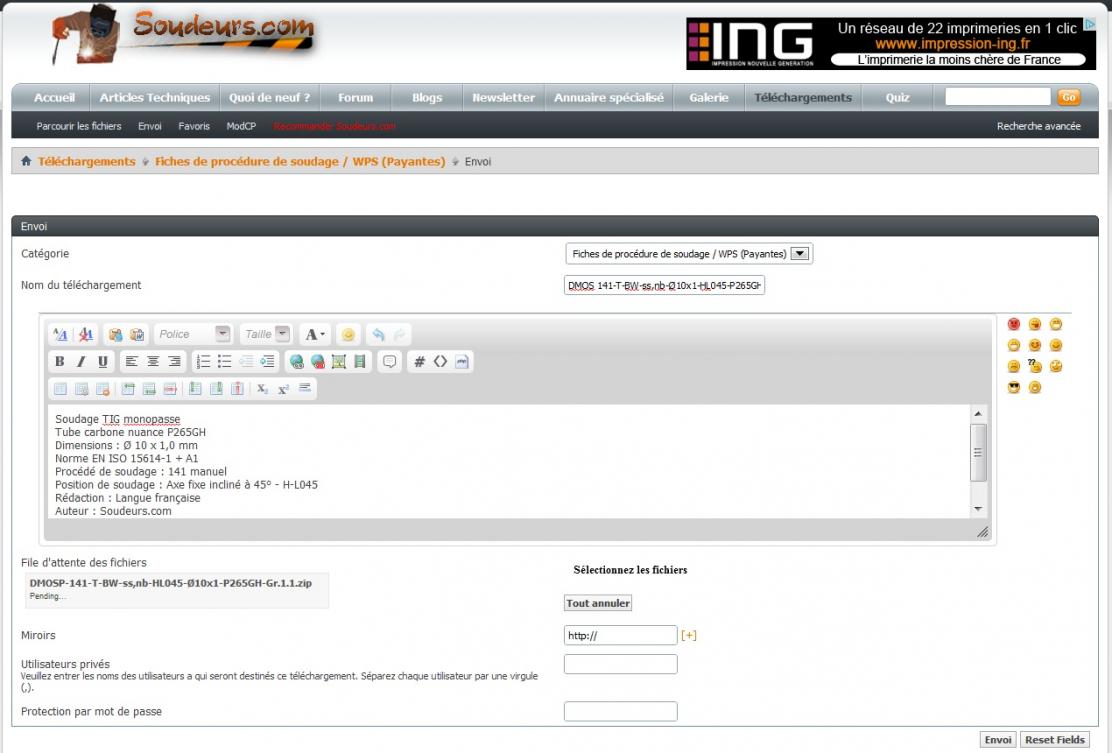Wrap selection in quote tags
1112x753 pixels.
(x=390, y=362)
